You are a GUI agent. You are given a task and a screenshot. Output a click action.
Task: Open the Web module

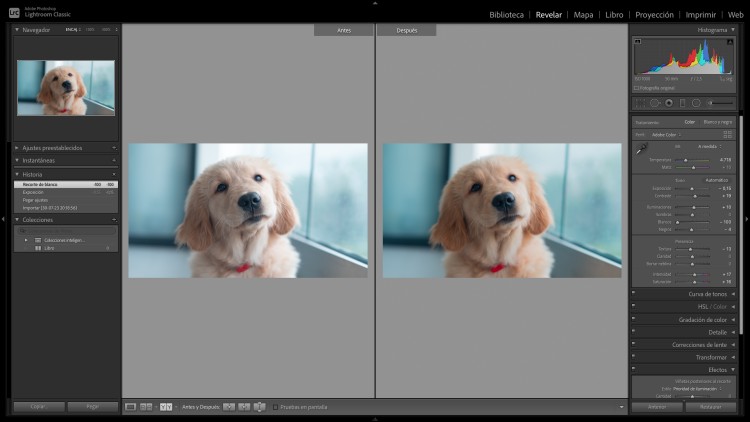[x=736, y=15]
